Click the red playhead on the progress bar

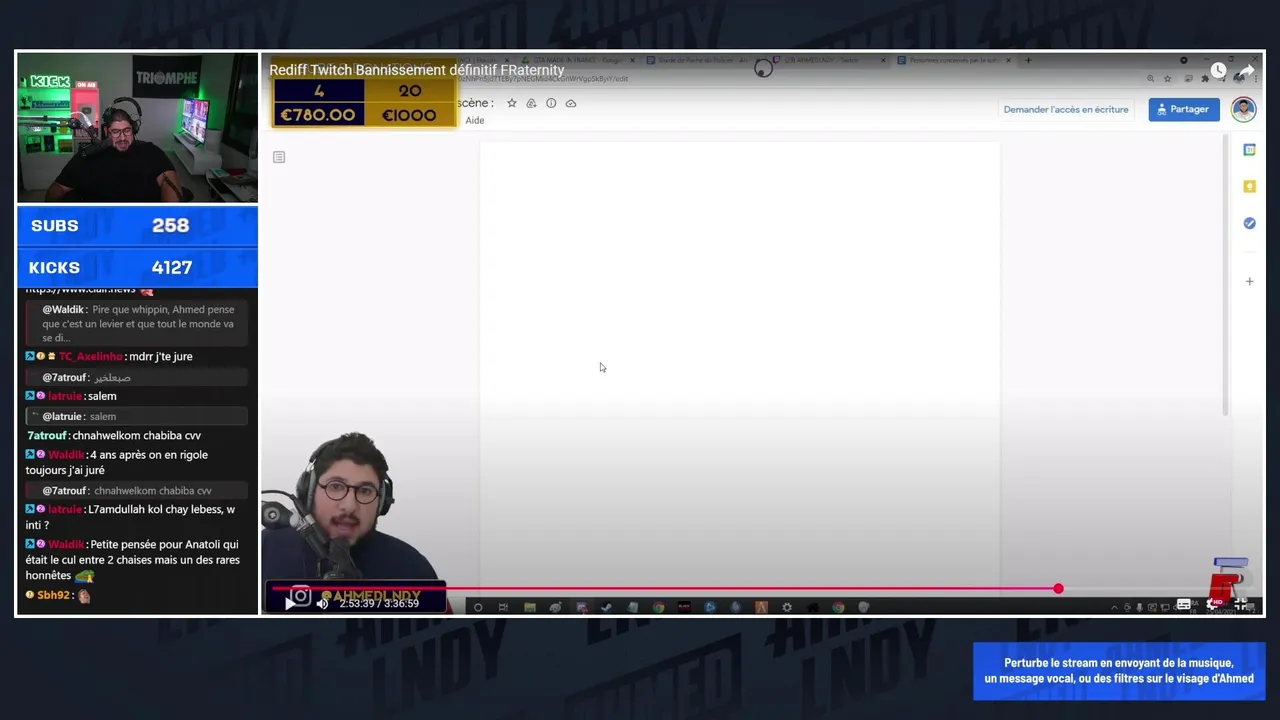(1058, 589)
